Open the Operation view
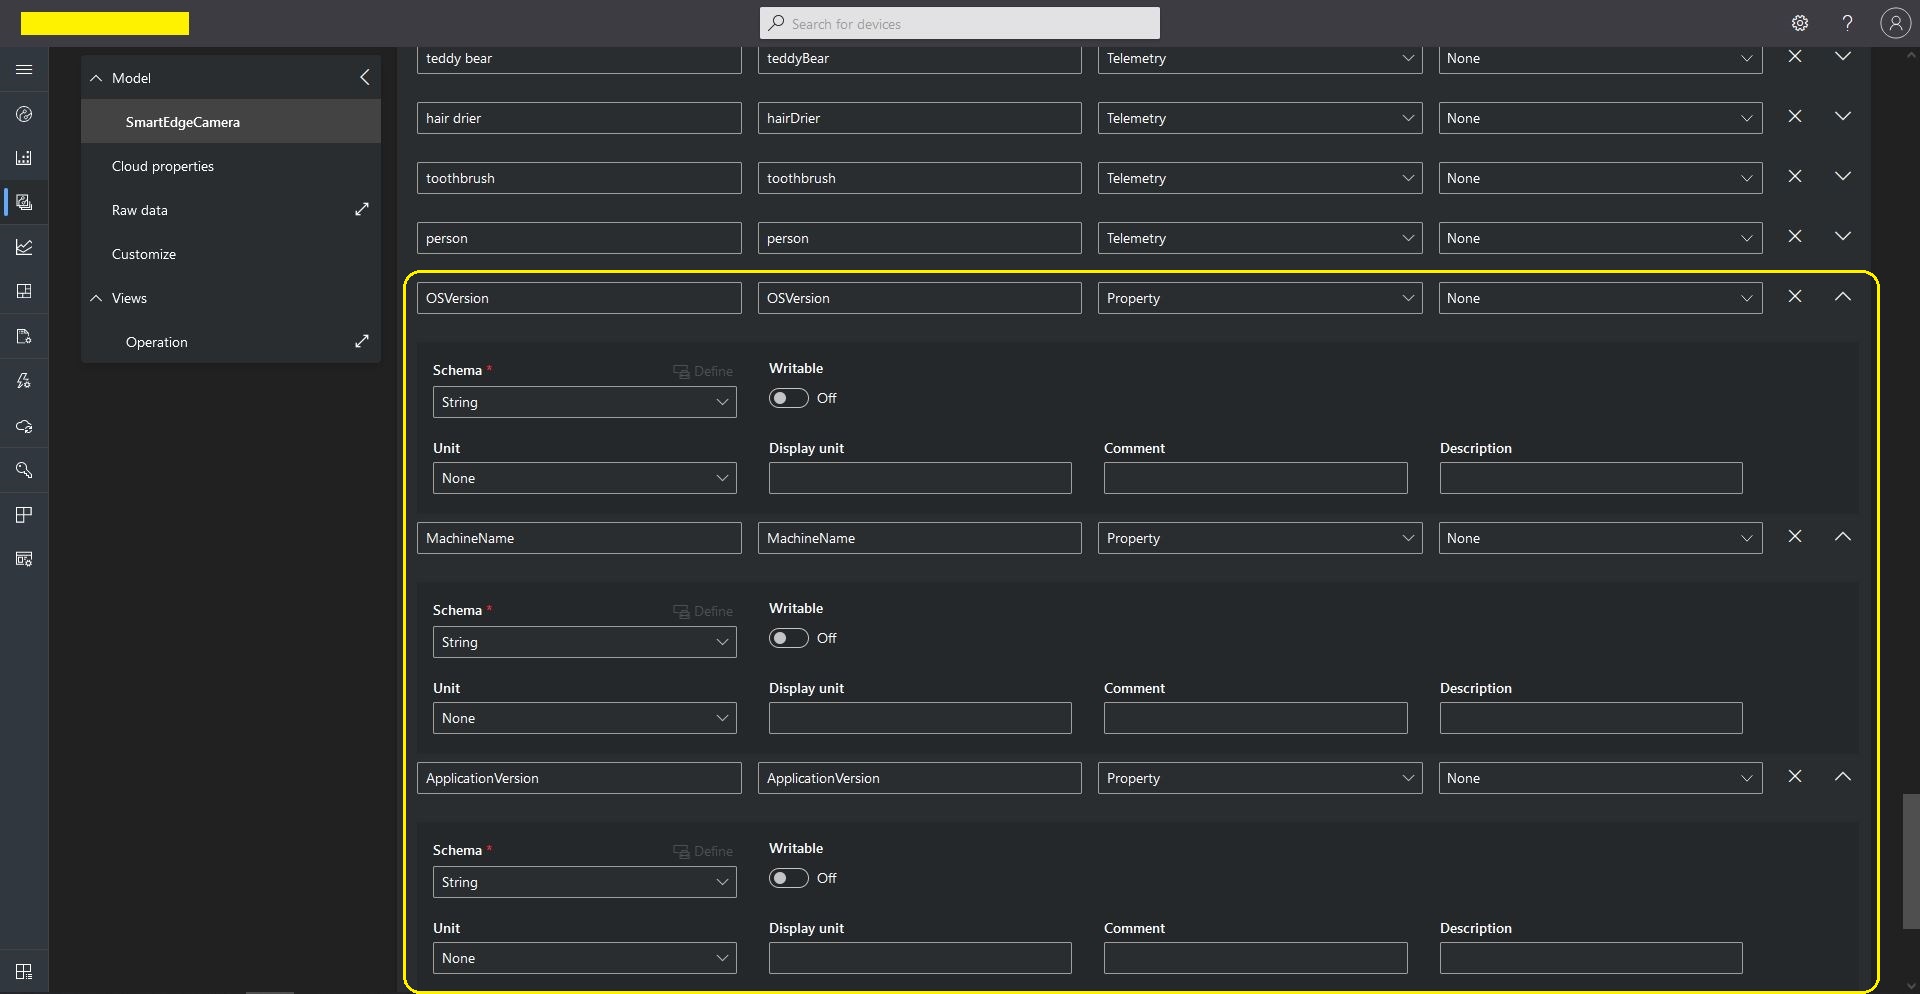 pos(157,342)
